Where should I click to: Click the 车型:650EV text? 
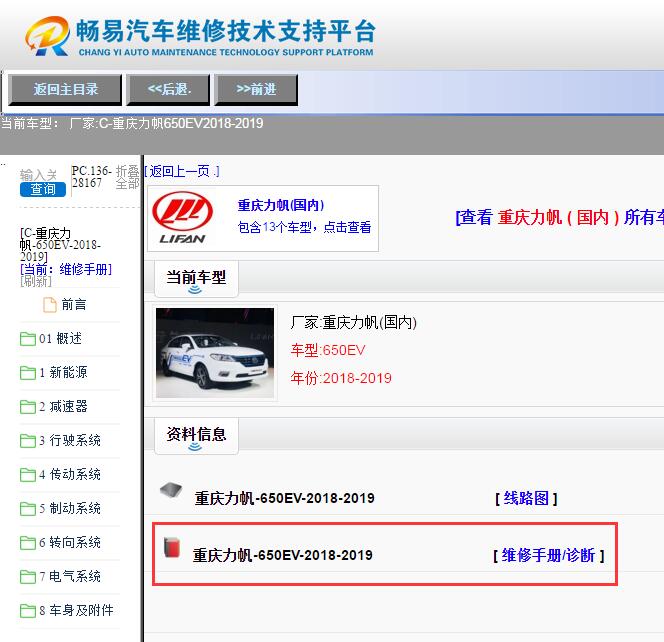327,350
